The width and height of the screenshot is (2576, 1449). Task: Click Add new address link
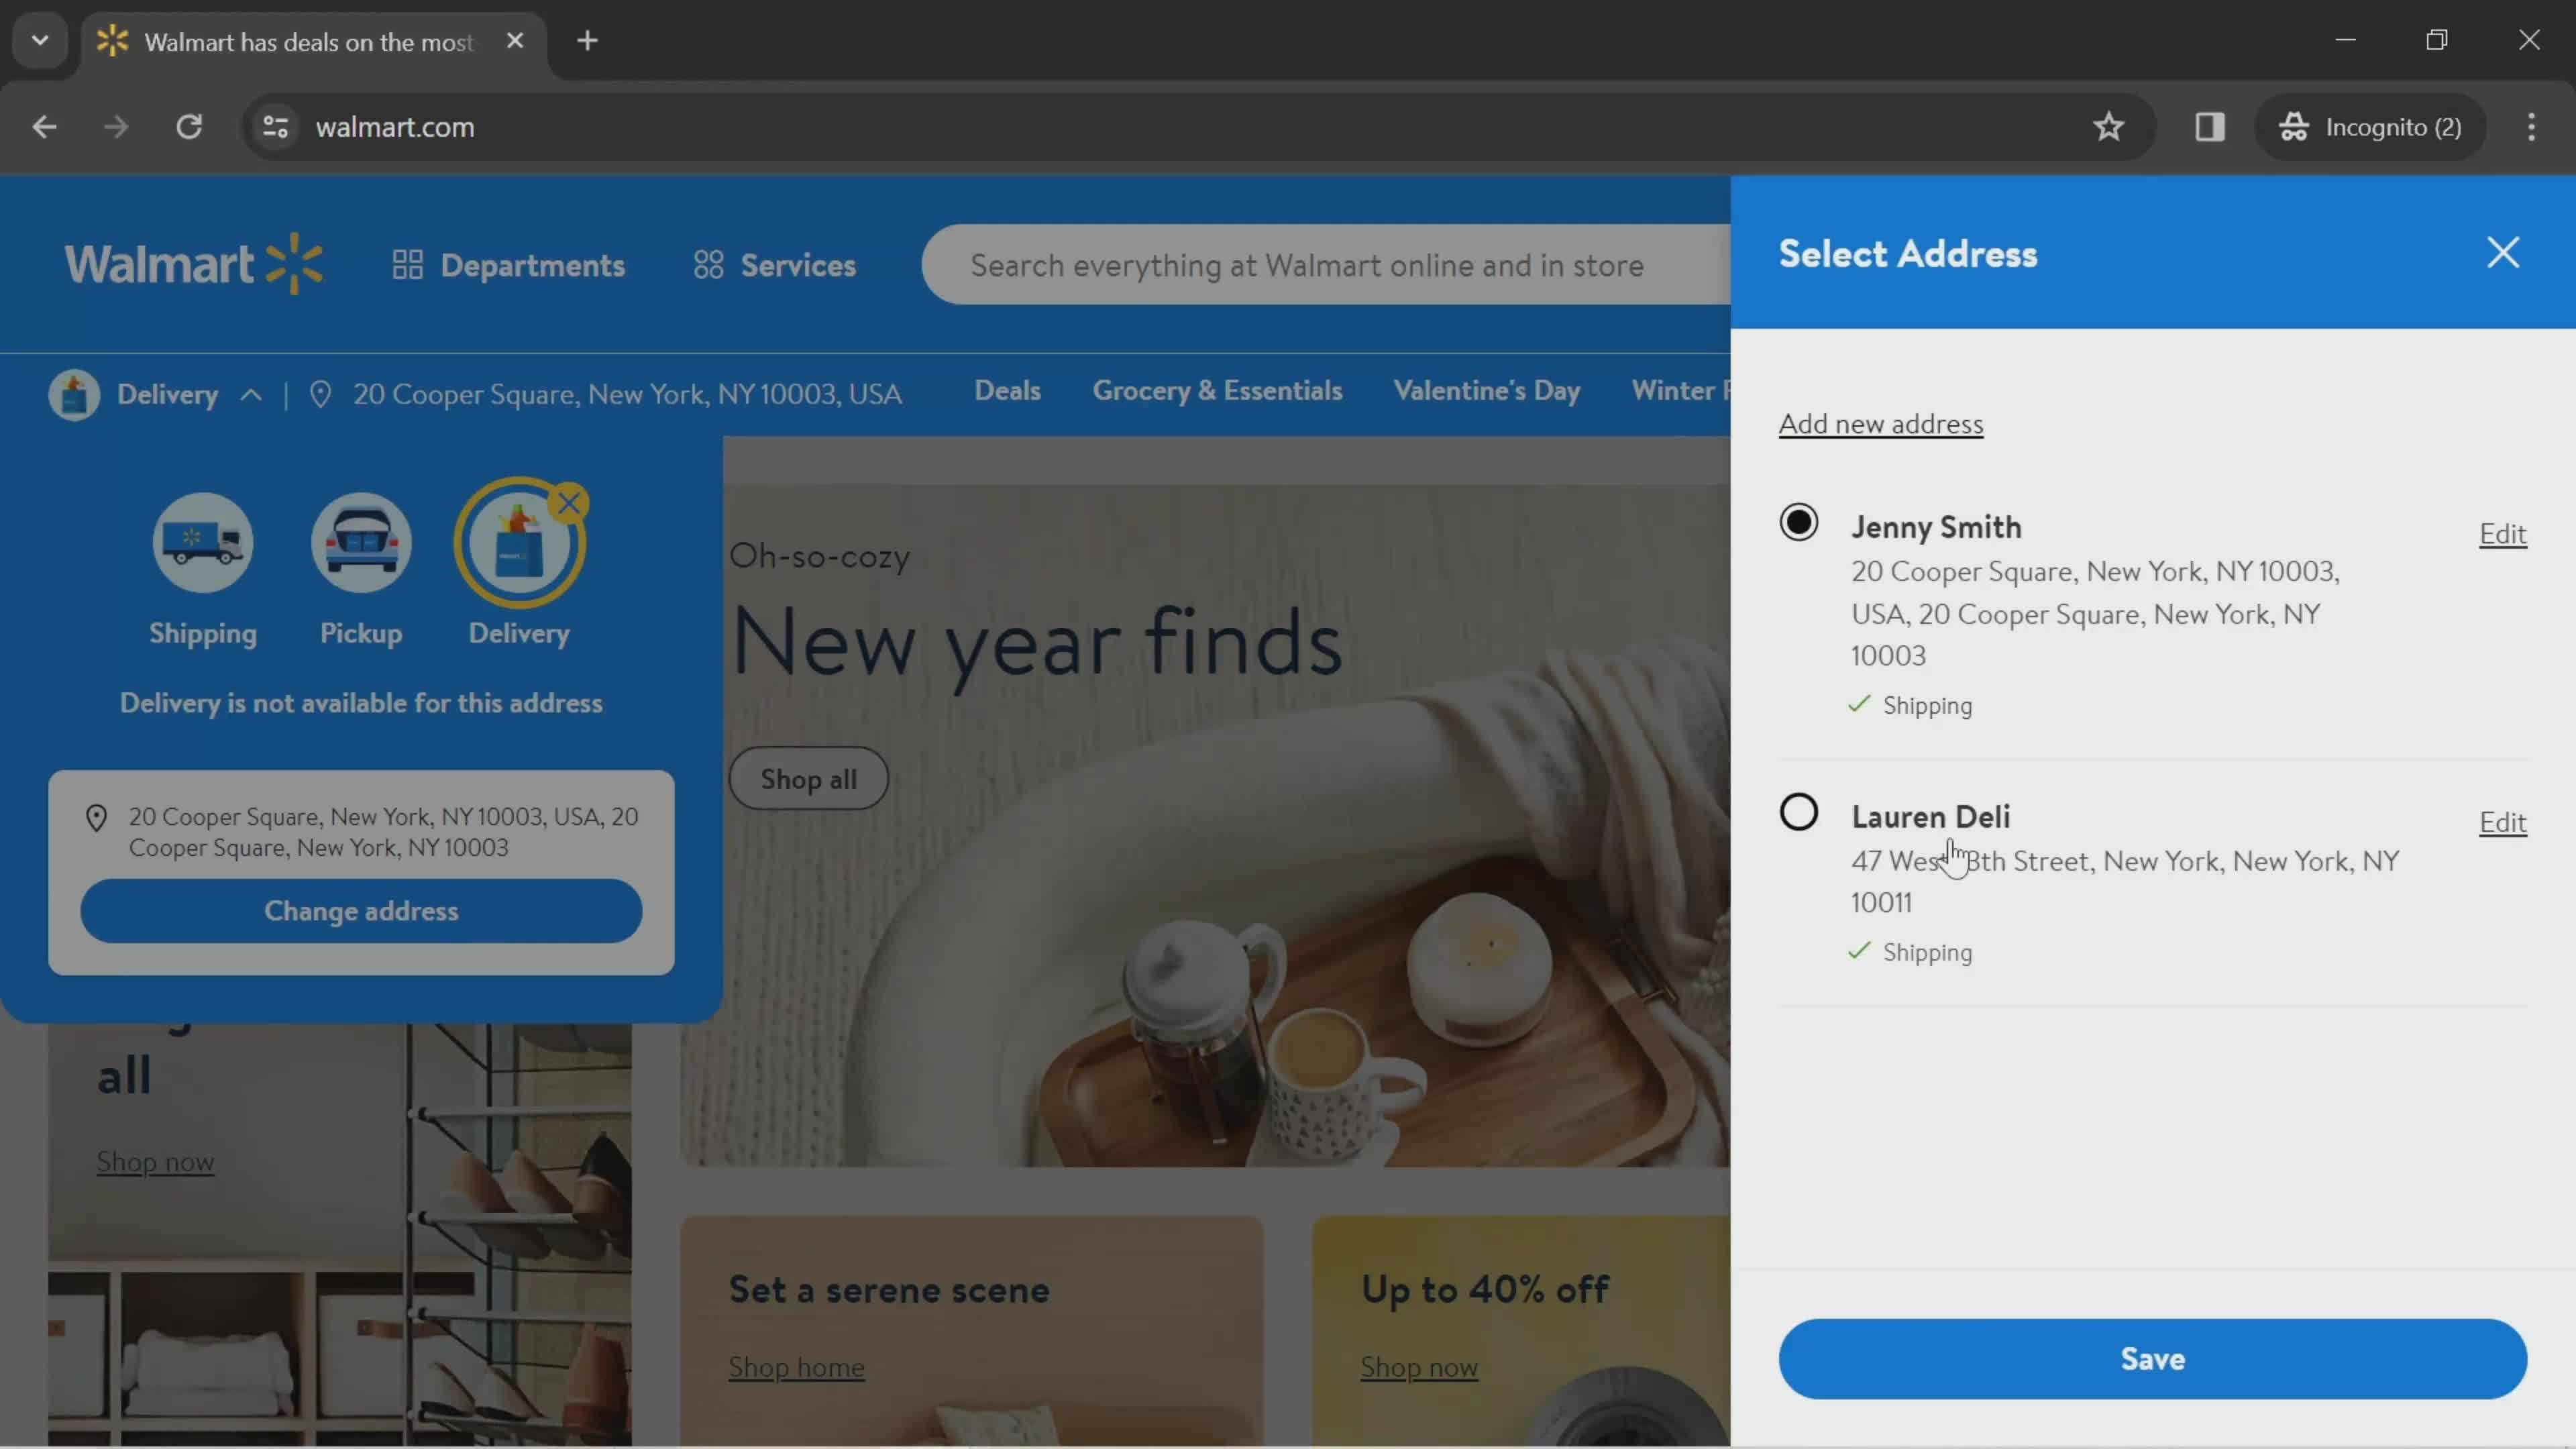point(1882,423)
